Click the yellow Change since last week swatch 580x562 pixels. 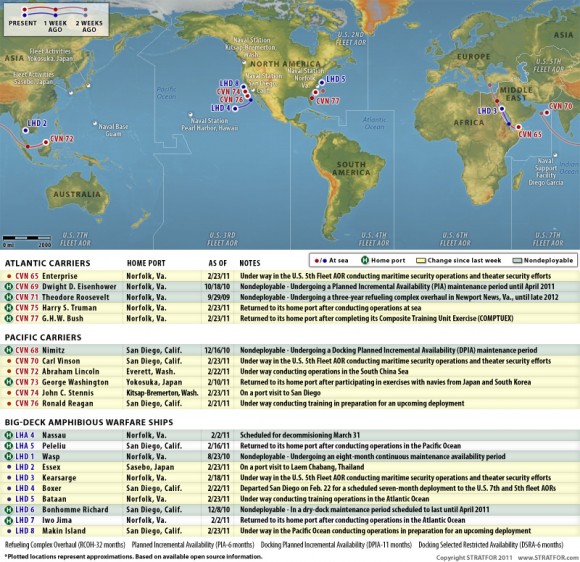[x=421, y=260]
